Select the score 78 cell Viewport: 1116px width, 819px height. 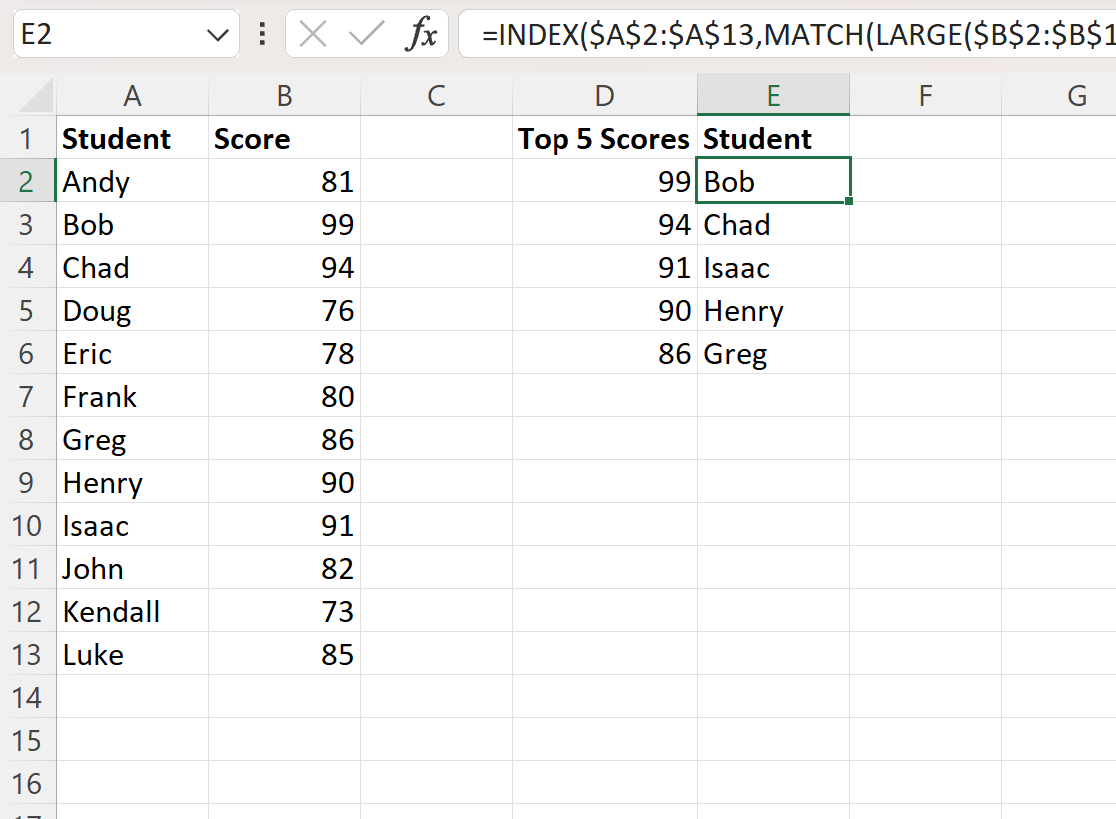pyautogui.click(x=285, y=354)
